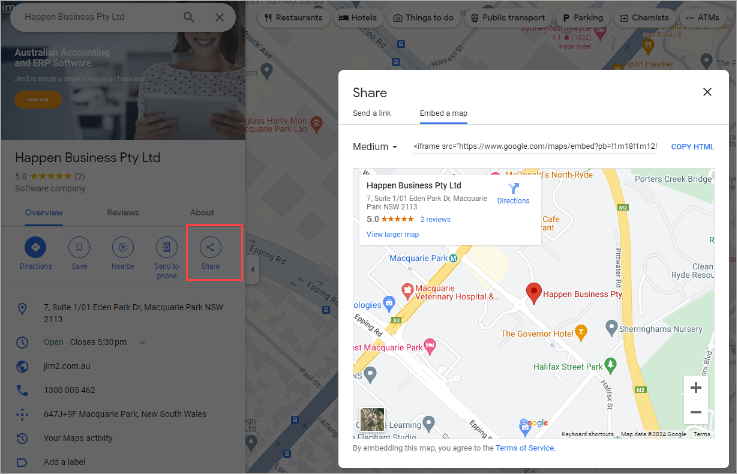This screenshot has height=474, width=737.
Task: Collapse the side panel arrow
Action: [x=252, y=269]
